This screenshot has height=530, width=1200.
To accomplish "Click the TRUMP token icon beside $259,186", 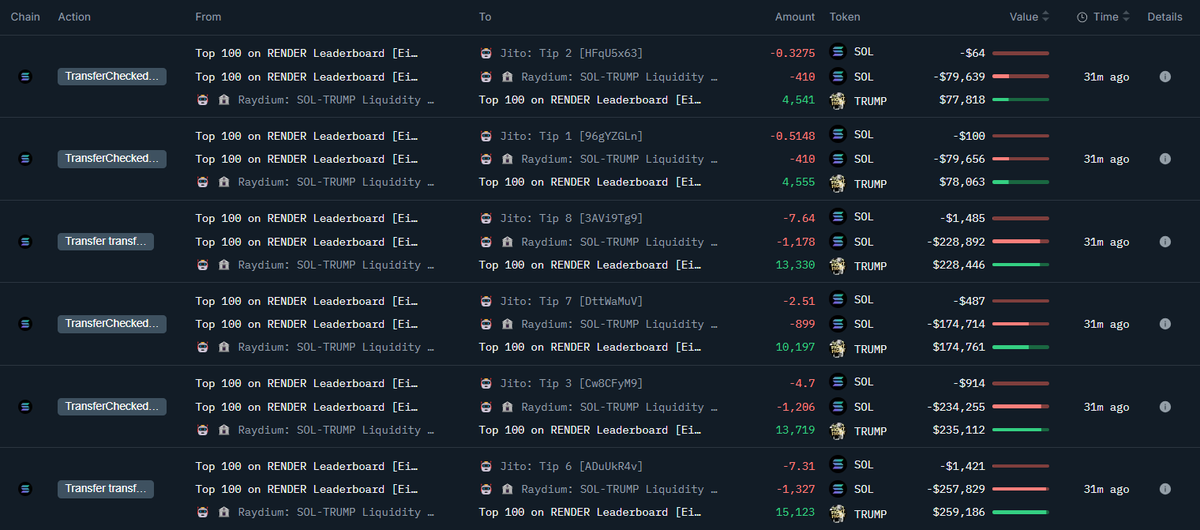I will point(838,512).
